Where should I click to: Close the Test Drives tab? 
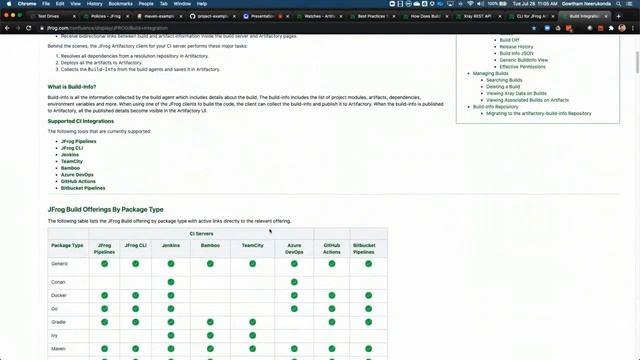(x=74, y=16)
